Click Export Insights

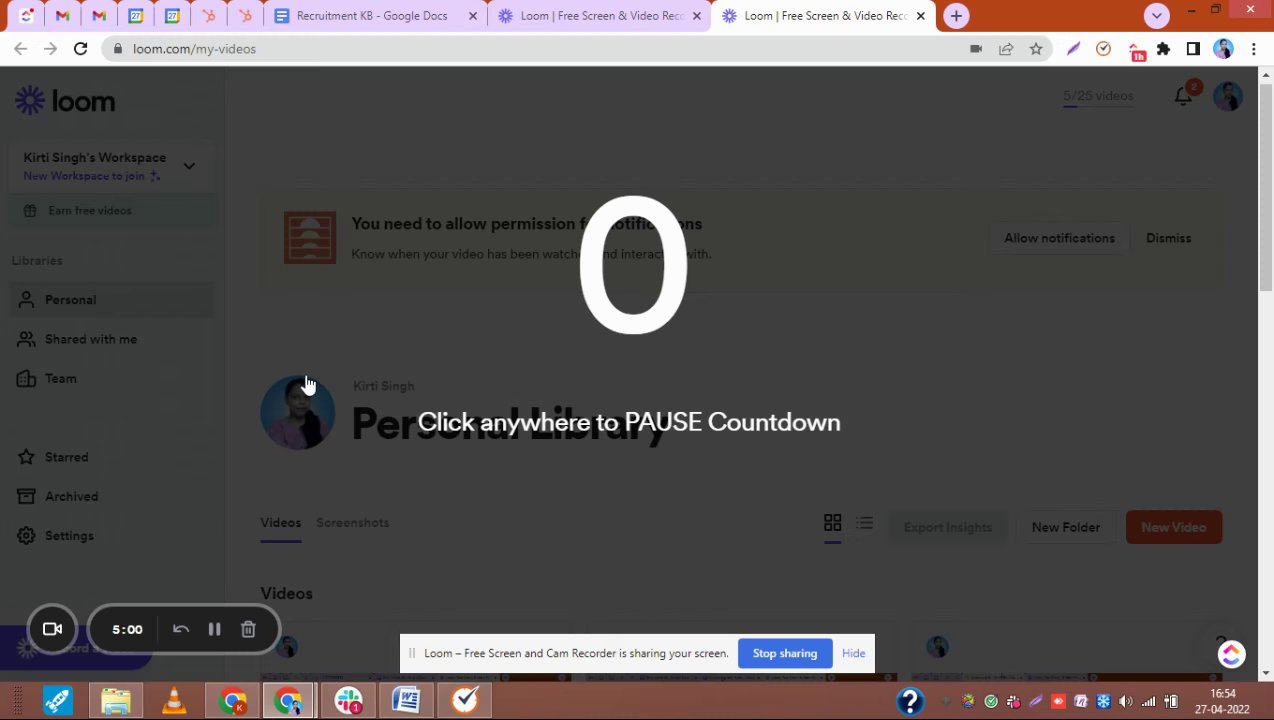[x=947, y=527]
